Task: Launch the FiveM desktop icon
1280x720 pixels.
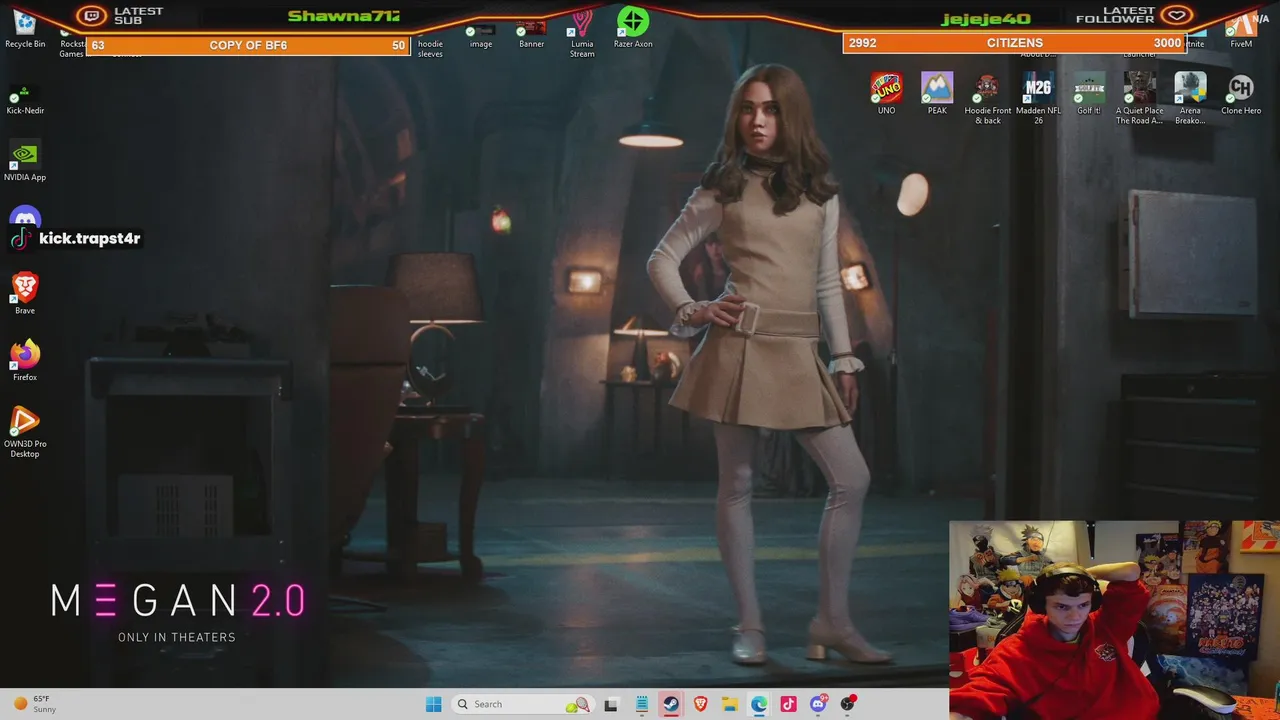Action: (1241, 30)
